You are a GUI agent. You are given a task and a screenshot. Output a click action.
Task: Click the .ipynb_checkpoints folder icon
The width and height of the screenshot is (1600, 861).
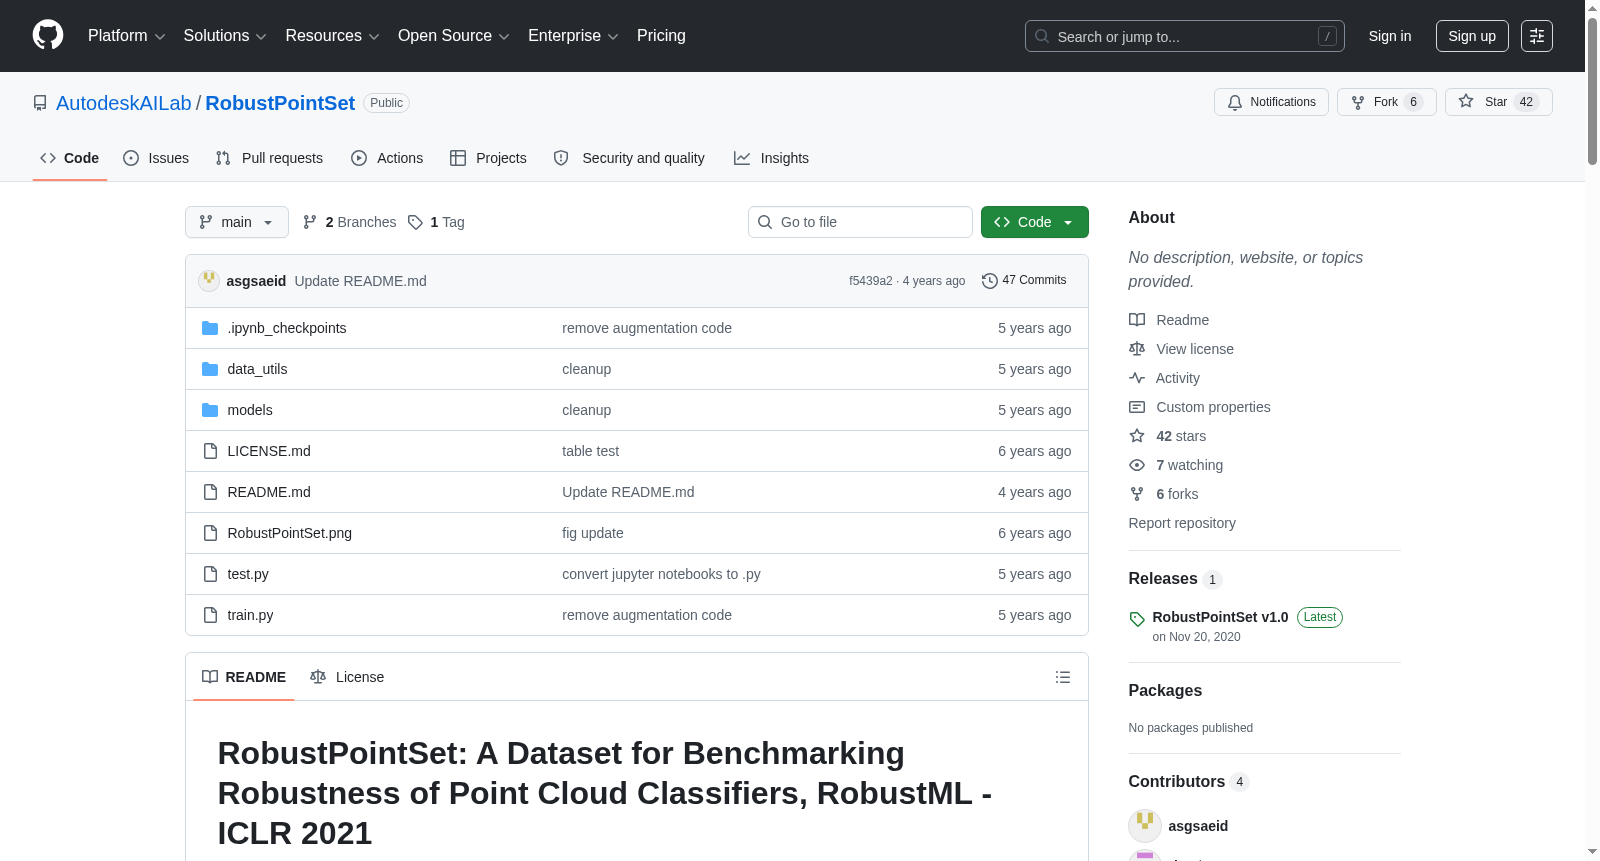click(x=210, y=328)
